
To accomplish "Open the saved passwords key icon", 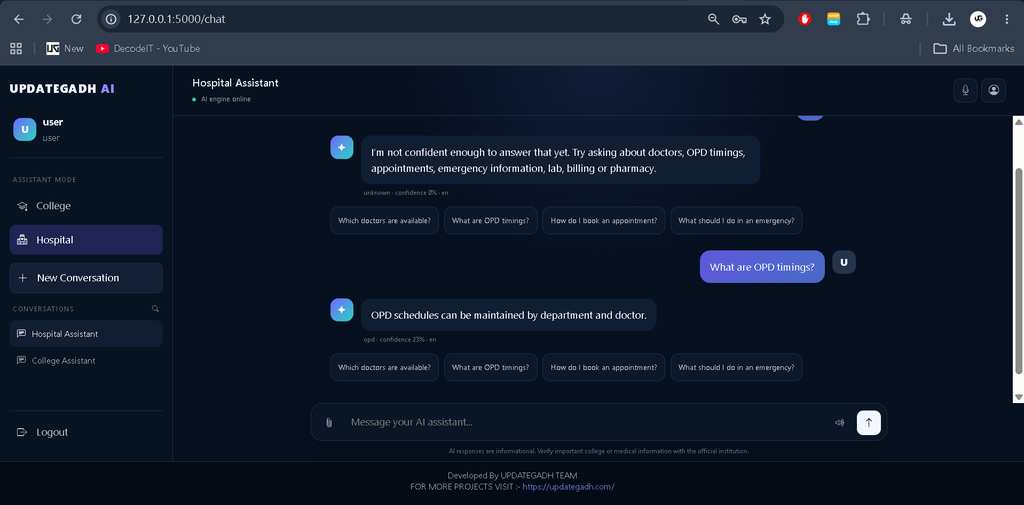I will 739,19.
